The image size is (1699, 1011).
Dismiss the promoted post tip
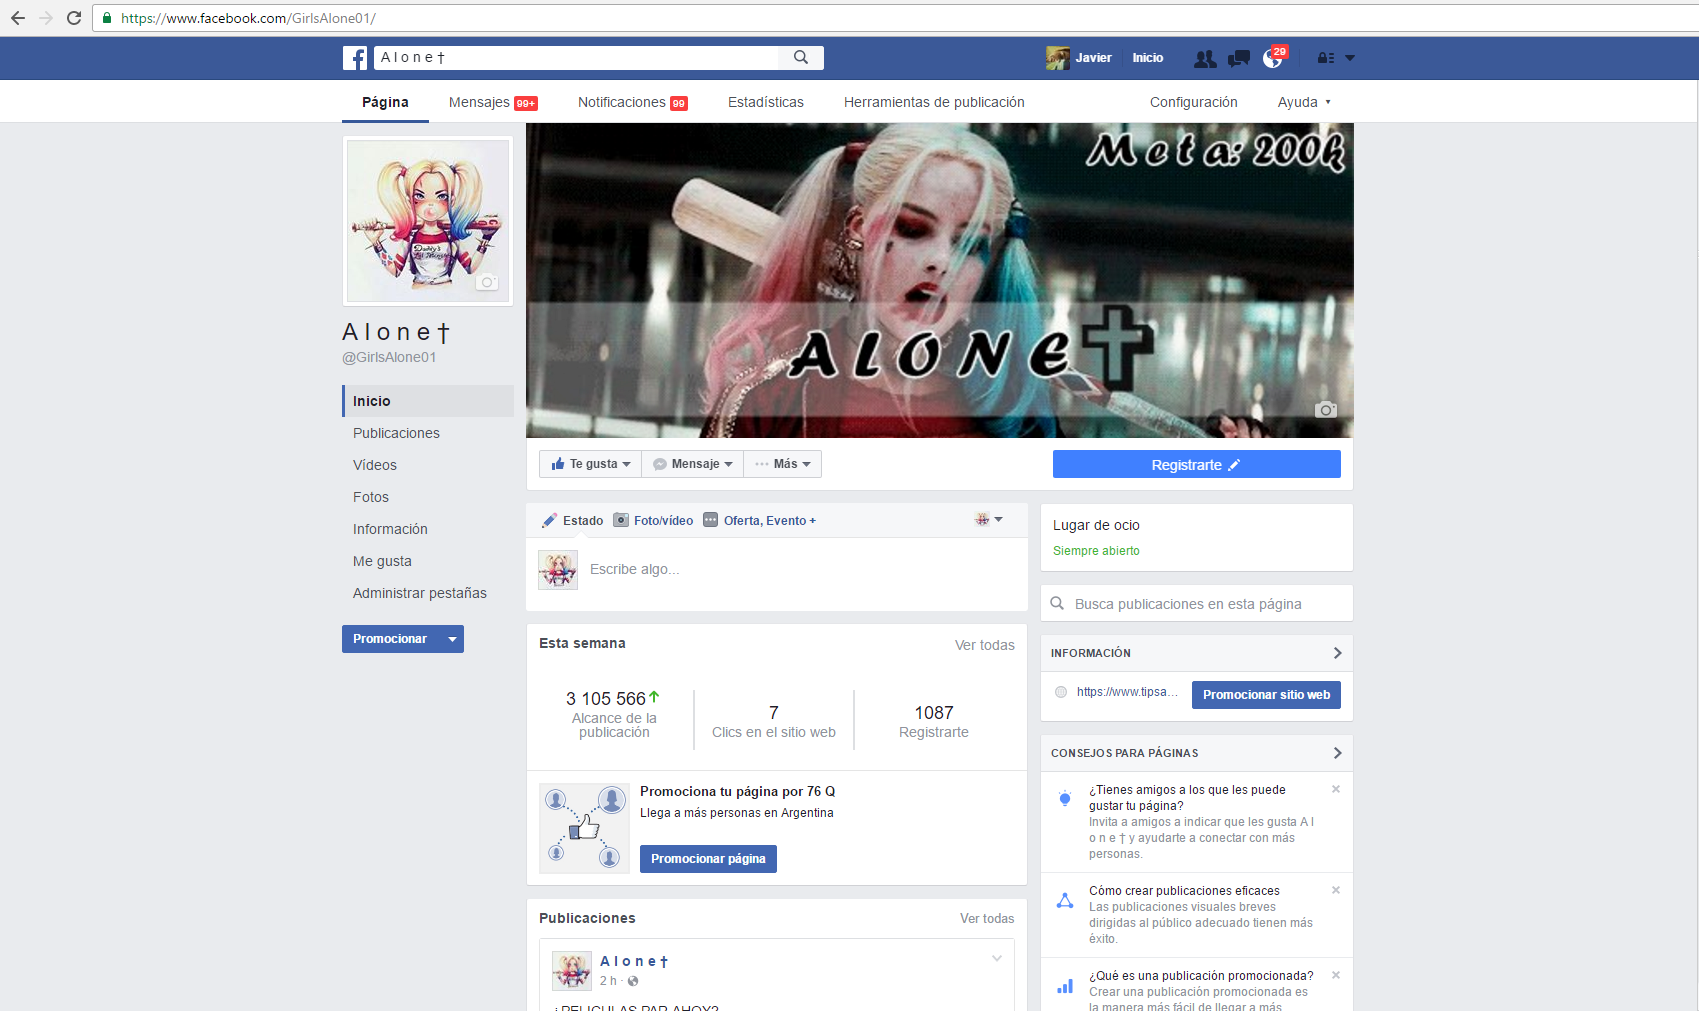(x=1336, y=975)
